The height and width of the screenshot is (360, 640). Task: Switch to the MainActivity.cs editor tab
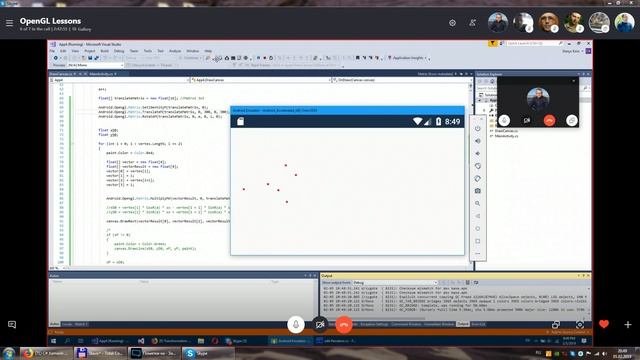tap(101, 74)
